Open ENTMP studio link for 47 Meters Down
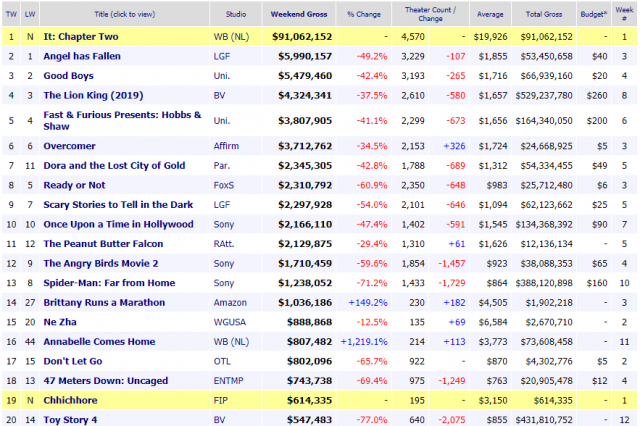Image resolution: width=640 pixels, height=426 pixels. click(x=229, y=381)
